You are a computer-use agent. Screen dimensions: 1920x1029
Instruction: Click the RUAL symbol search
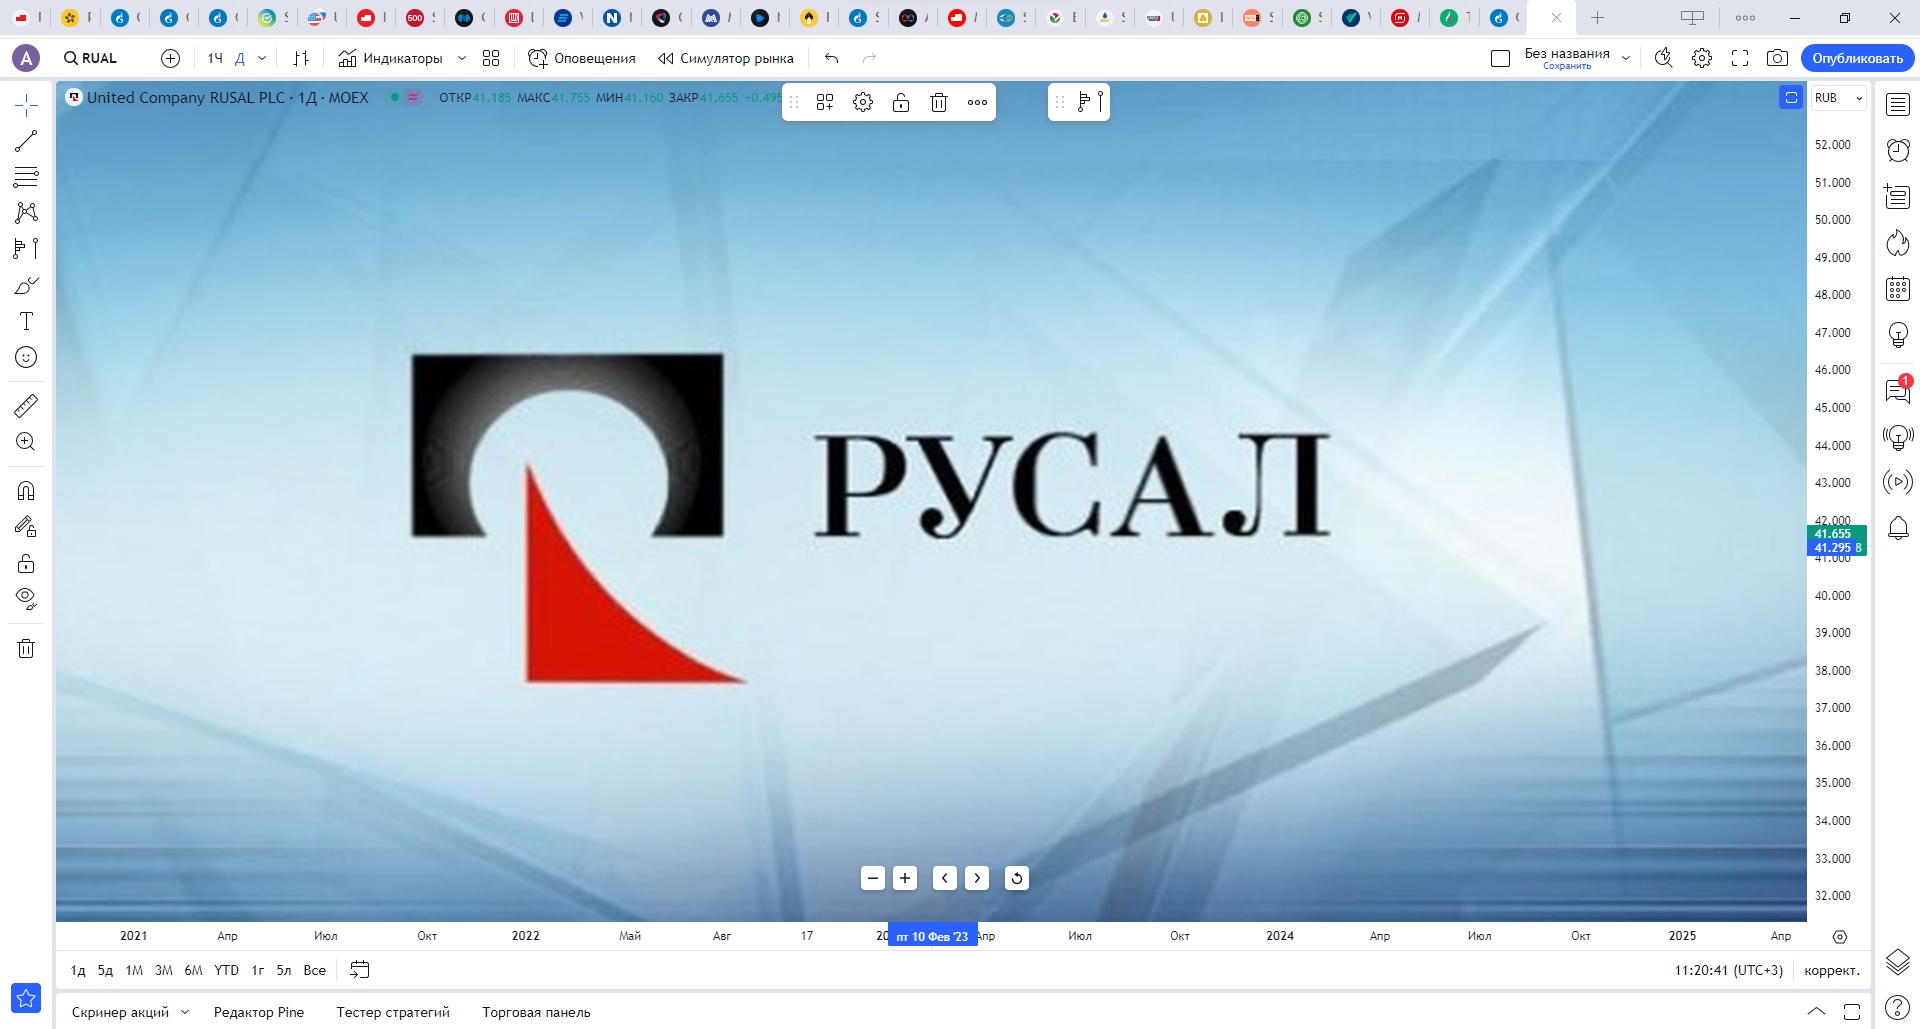(91, 58)
